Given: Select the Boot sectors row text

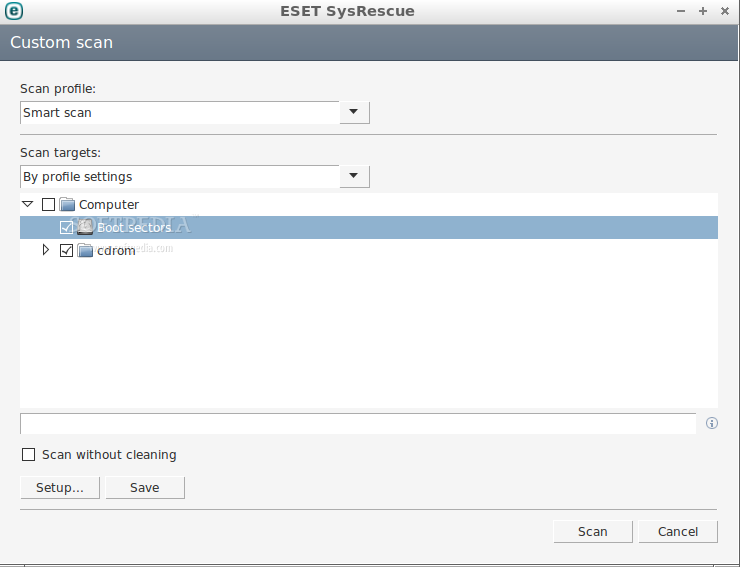Looking at the screenshot, I should (x=134, y=228).
